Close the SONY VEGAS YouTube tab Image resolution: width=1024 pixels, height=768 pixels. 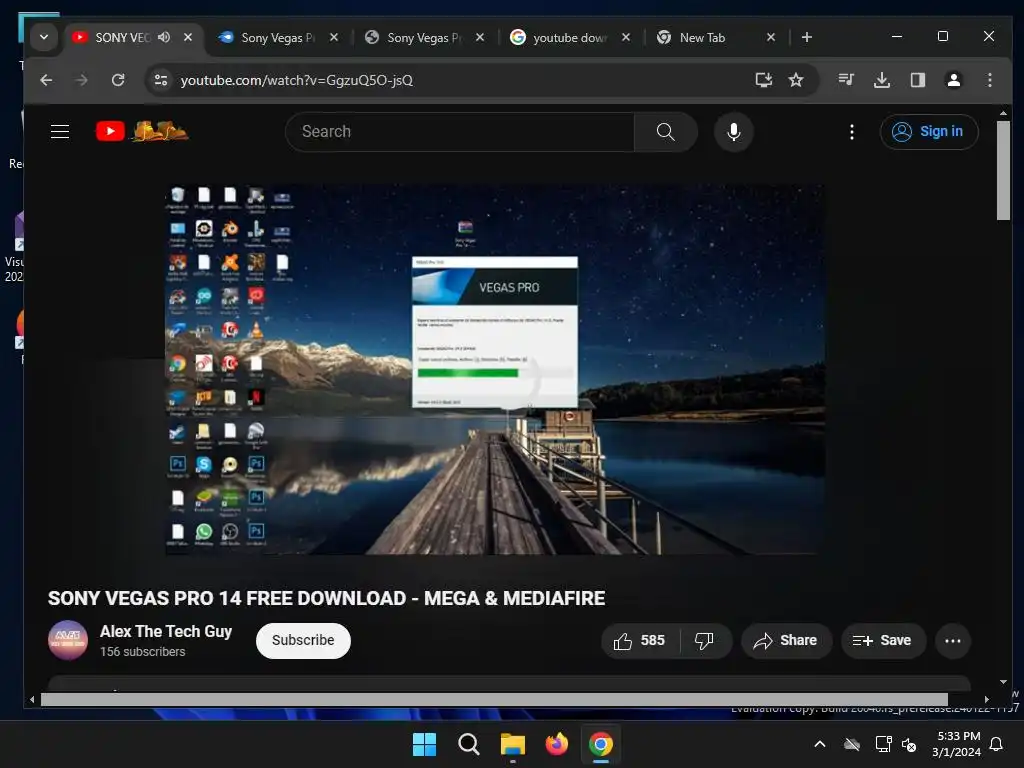(188, 37)
